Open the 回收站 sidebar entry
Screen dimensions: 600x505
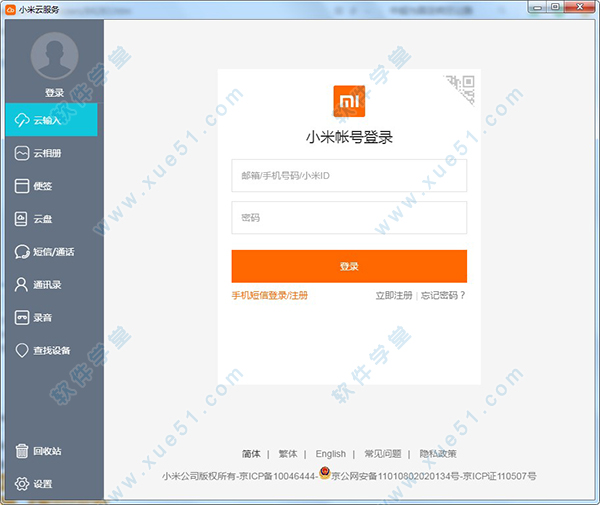[x=51, y=451]
